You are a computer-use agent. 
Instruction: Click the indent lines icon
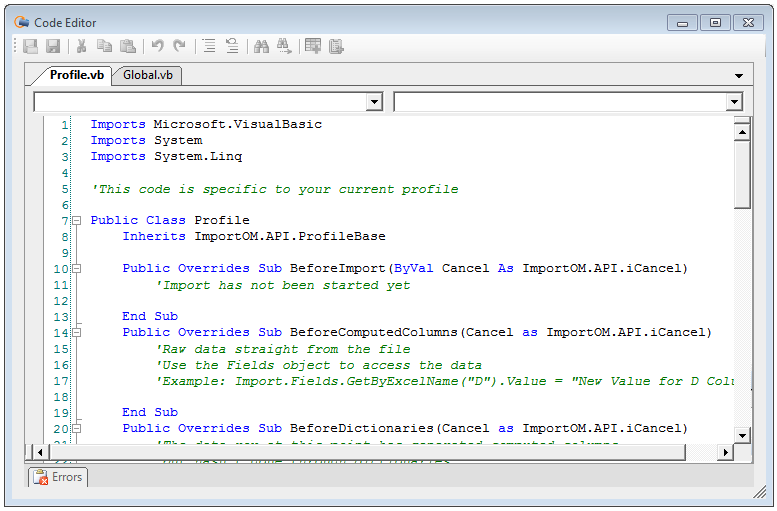coord(209,46)
